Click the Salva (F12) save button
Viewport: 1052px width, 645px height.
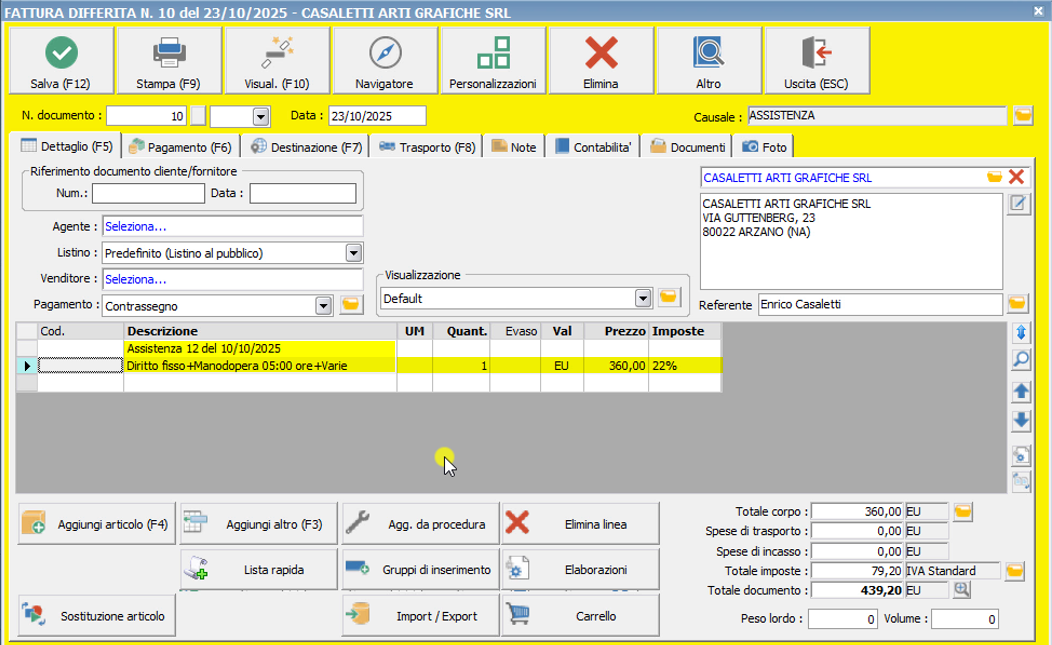point(61,60)
